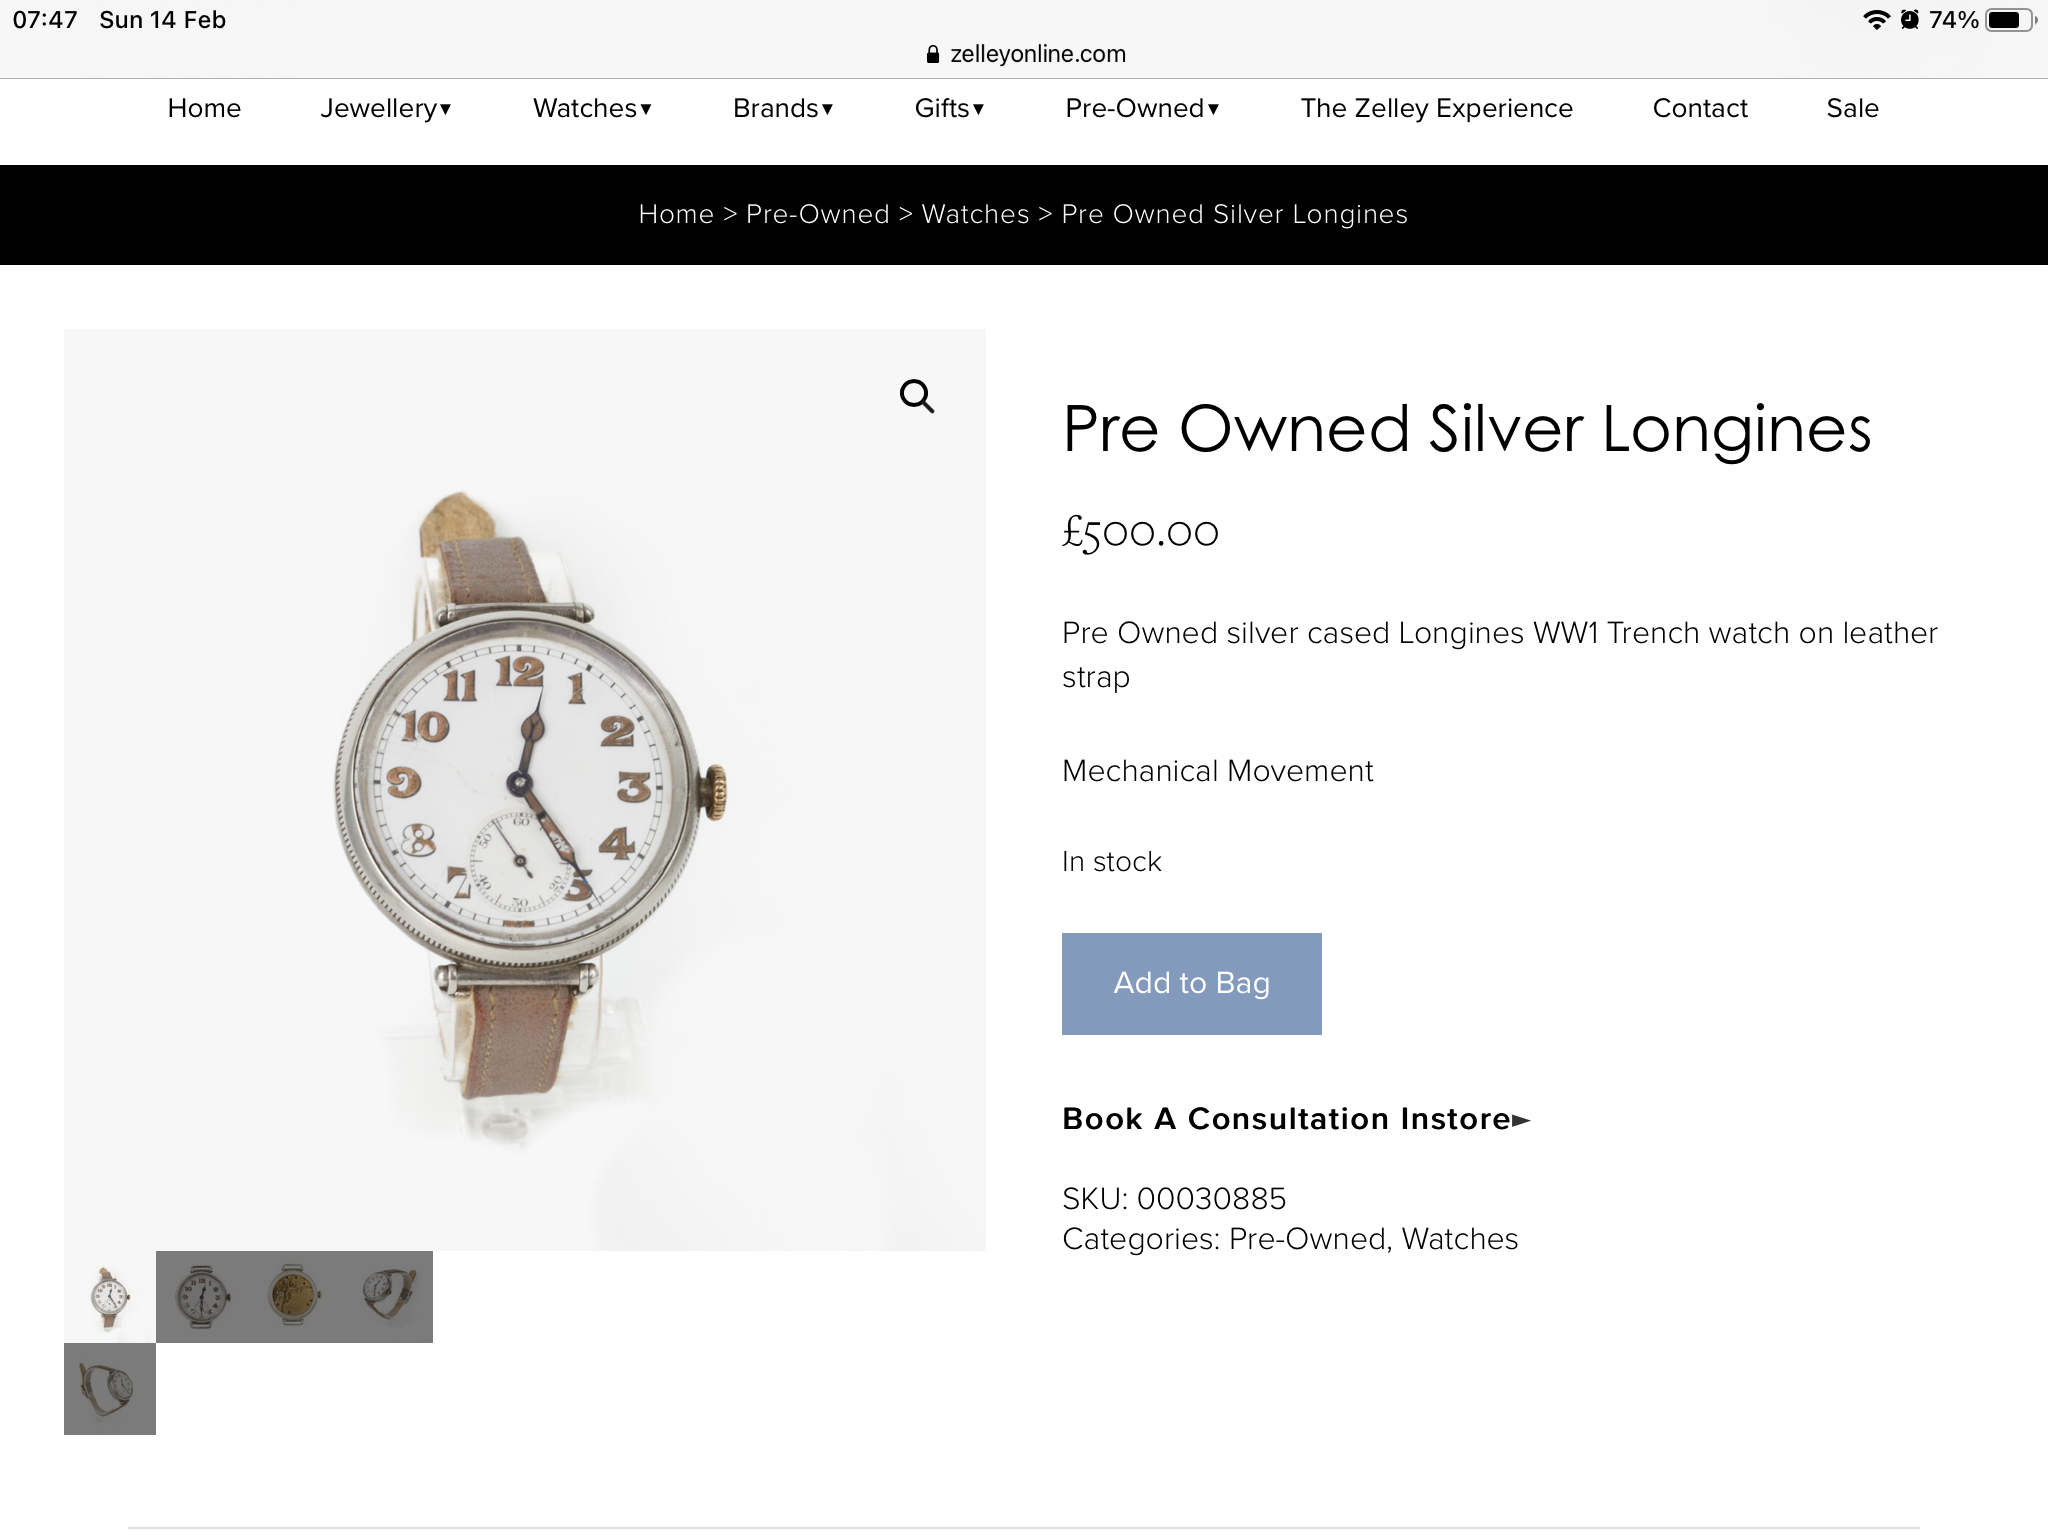2048x1536 pixels.
Task: Expand the Jewellery dropdown menu
Action: [385, 108]
